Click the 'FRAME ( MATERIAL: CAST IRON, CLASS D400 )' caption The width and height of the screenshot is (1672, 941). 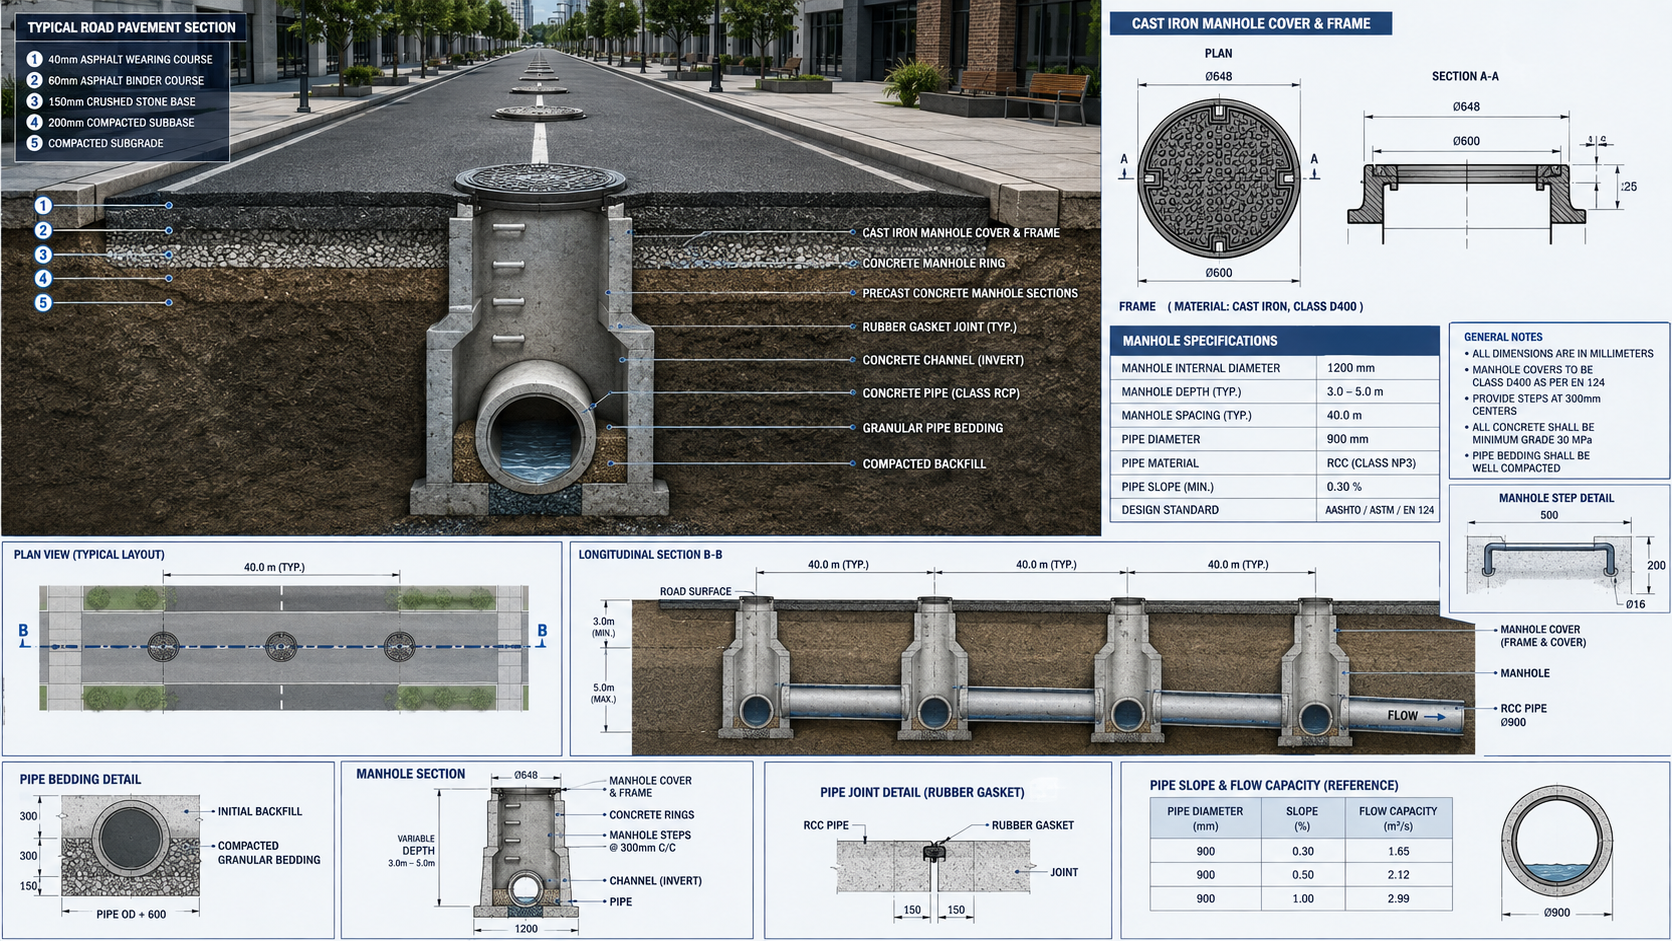coord(1241,306)
